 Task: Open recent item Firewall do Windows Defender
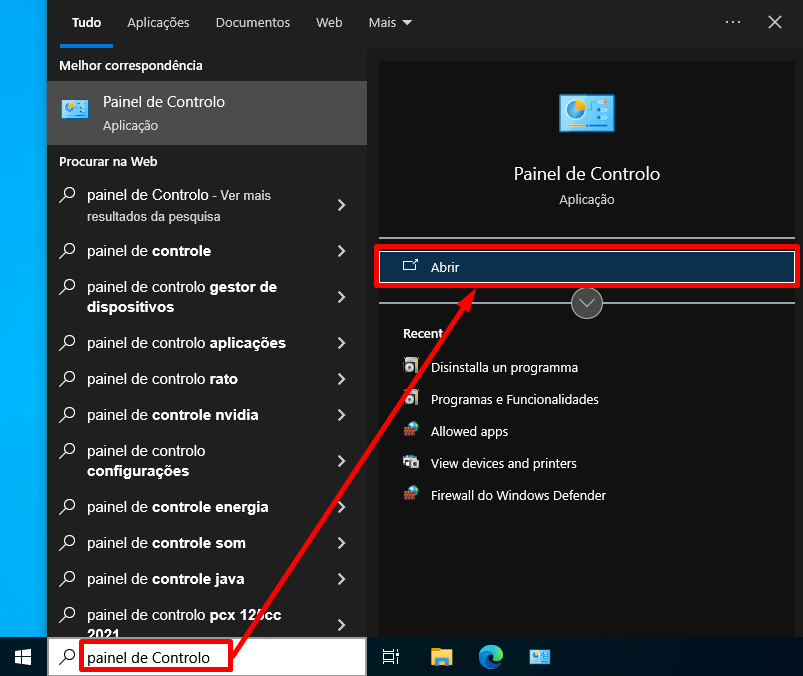click(x=518, y=495)
